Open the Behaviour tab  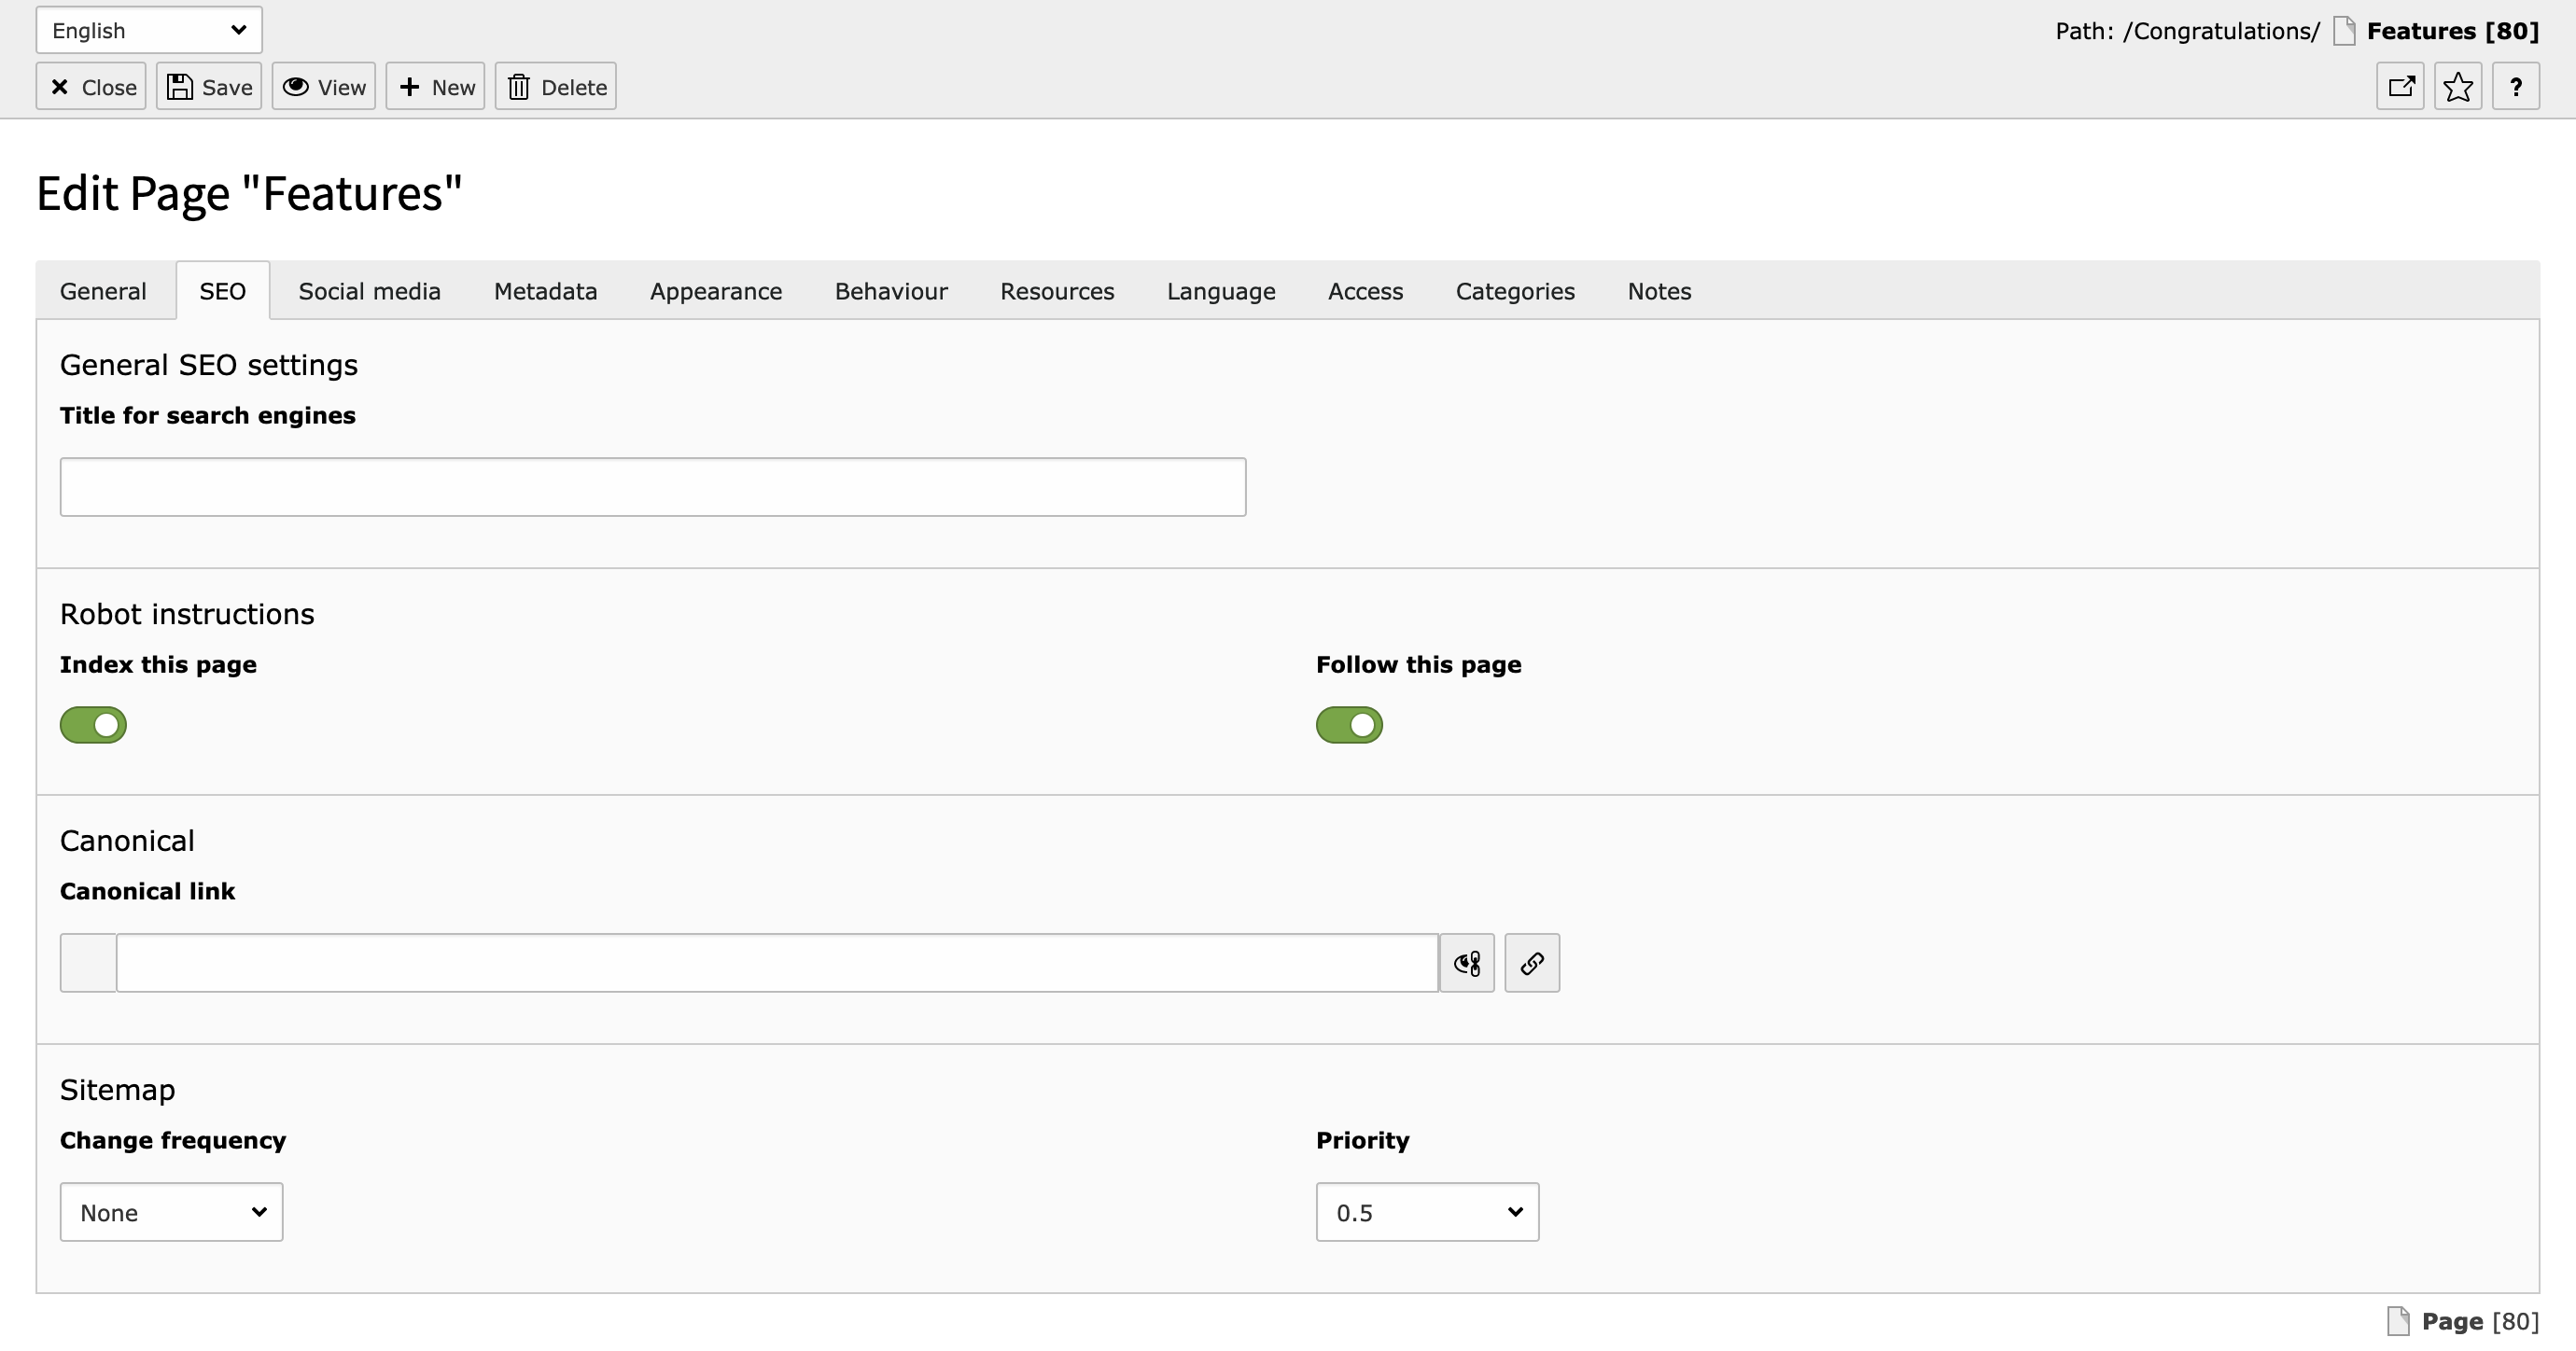coord(891,291)
